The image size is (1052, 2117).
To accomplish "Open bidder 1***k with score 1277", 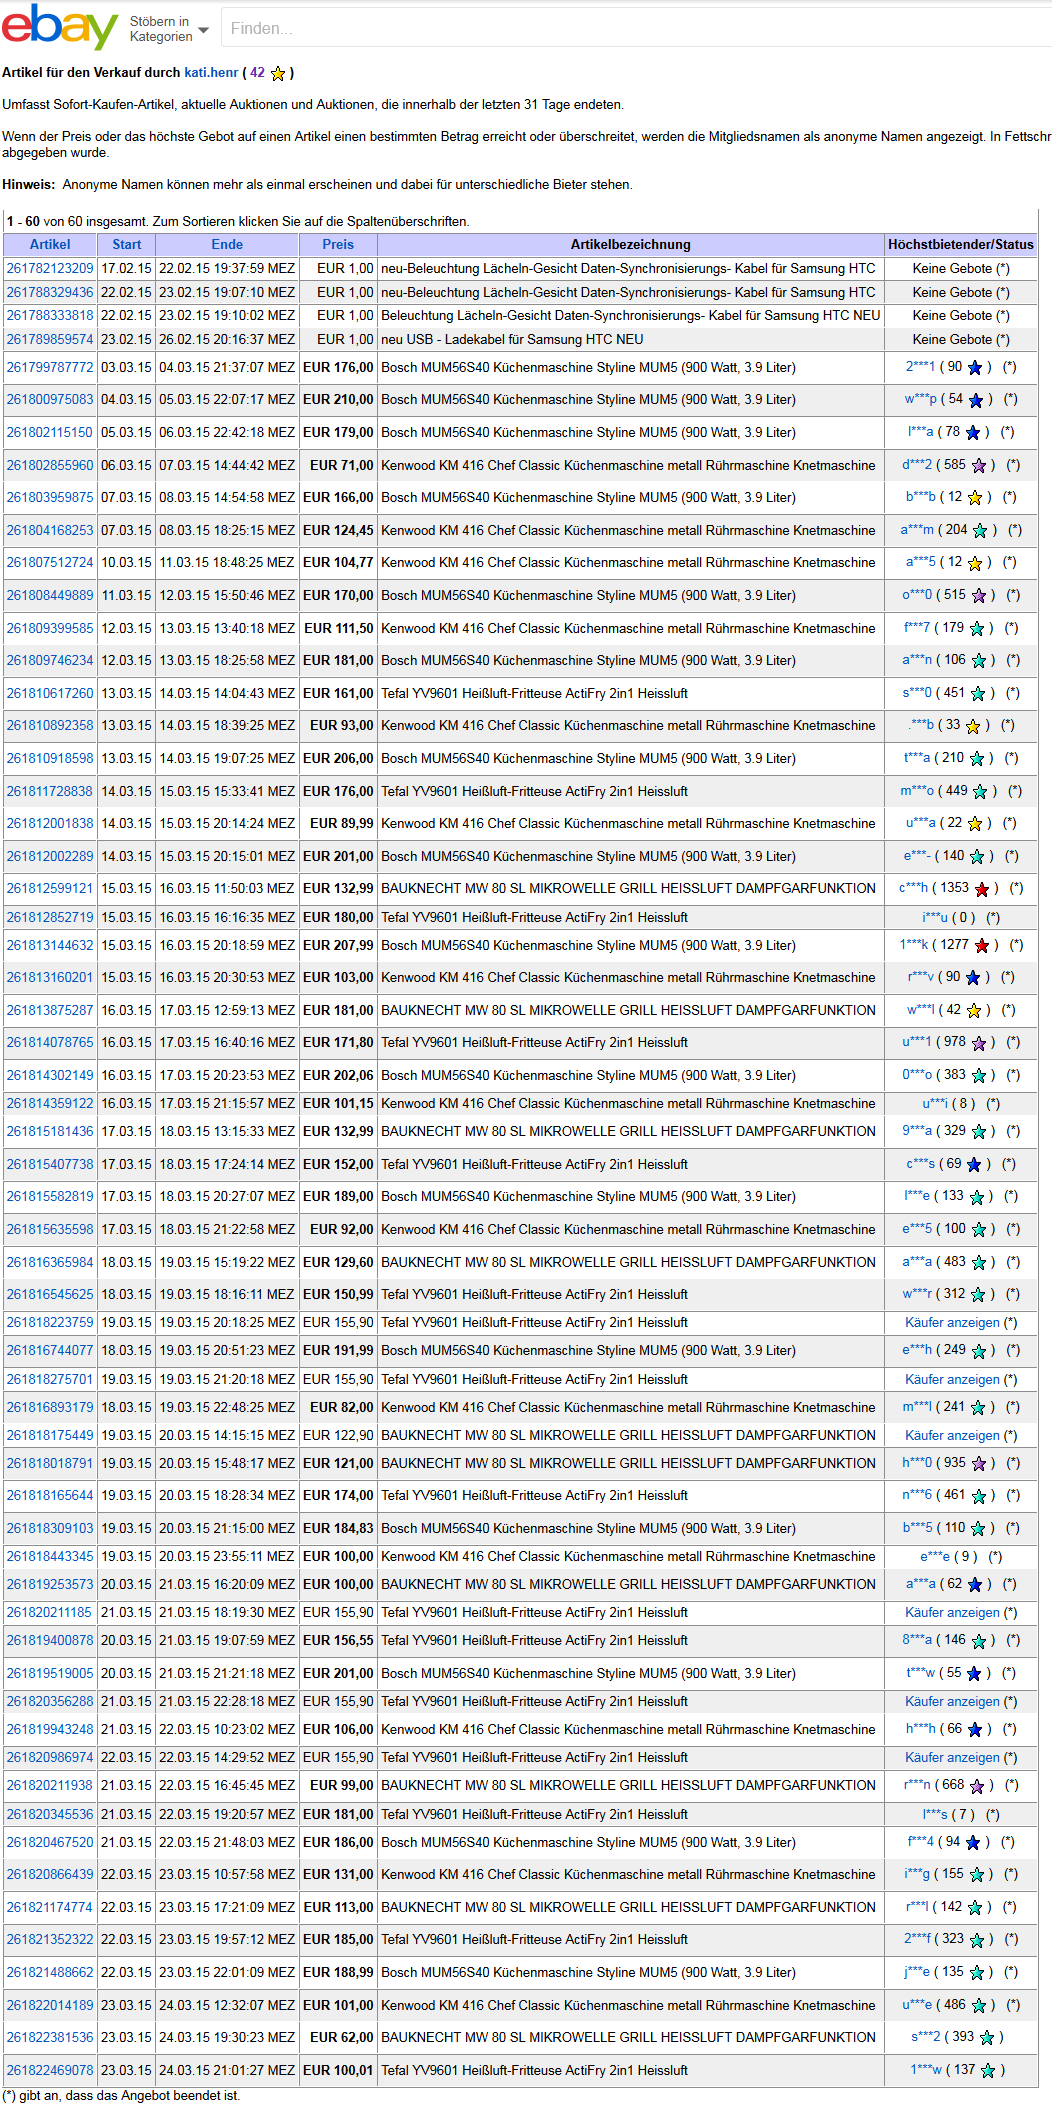I will click(x=914, y=945).
